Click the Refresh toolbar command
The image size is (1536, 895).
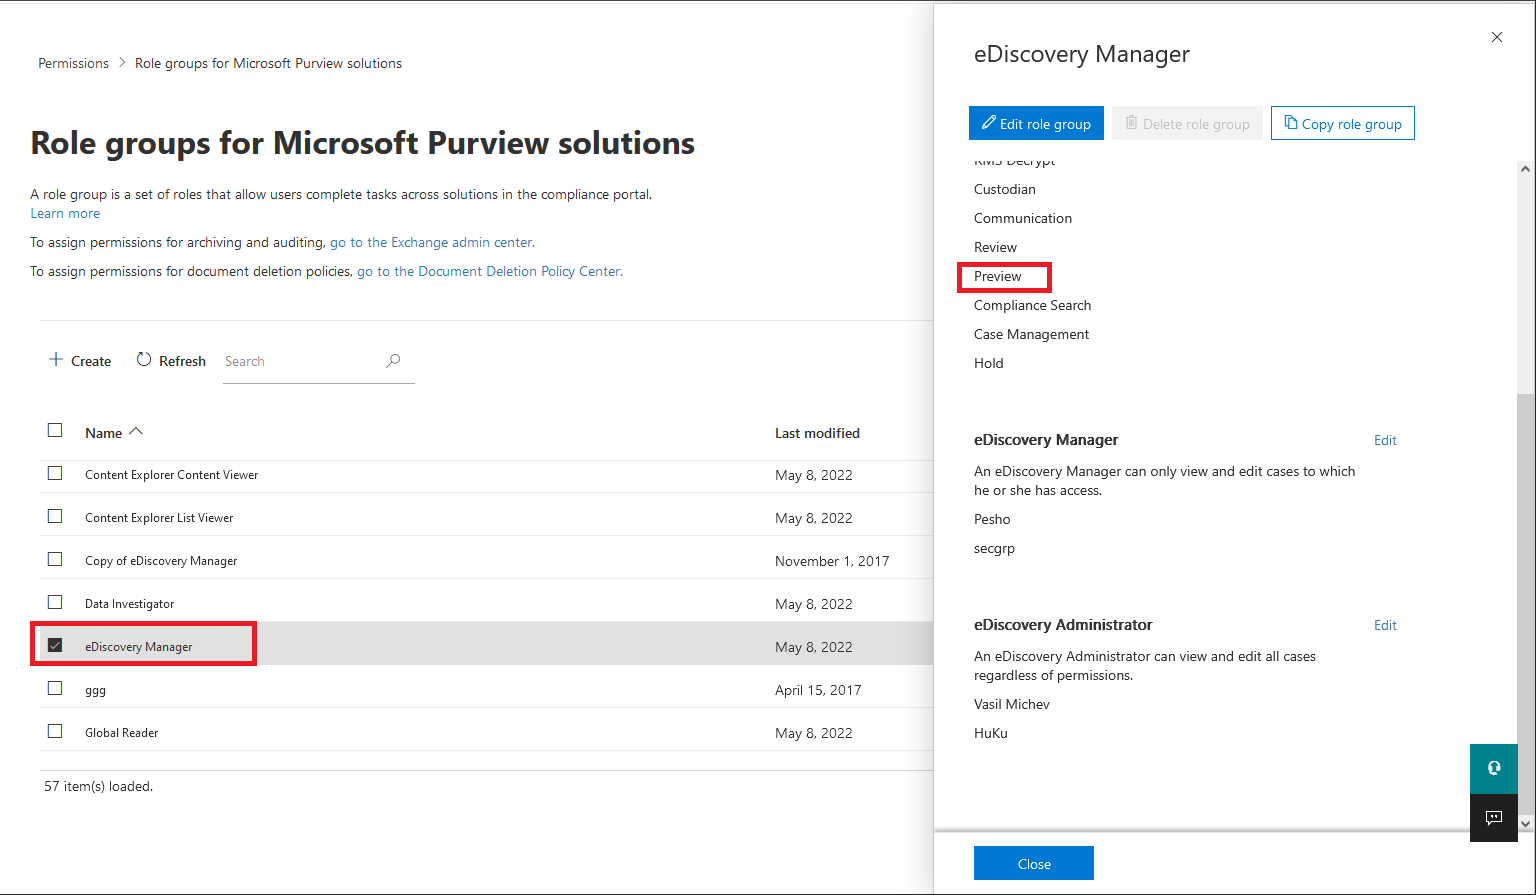[x=171, y=361]
